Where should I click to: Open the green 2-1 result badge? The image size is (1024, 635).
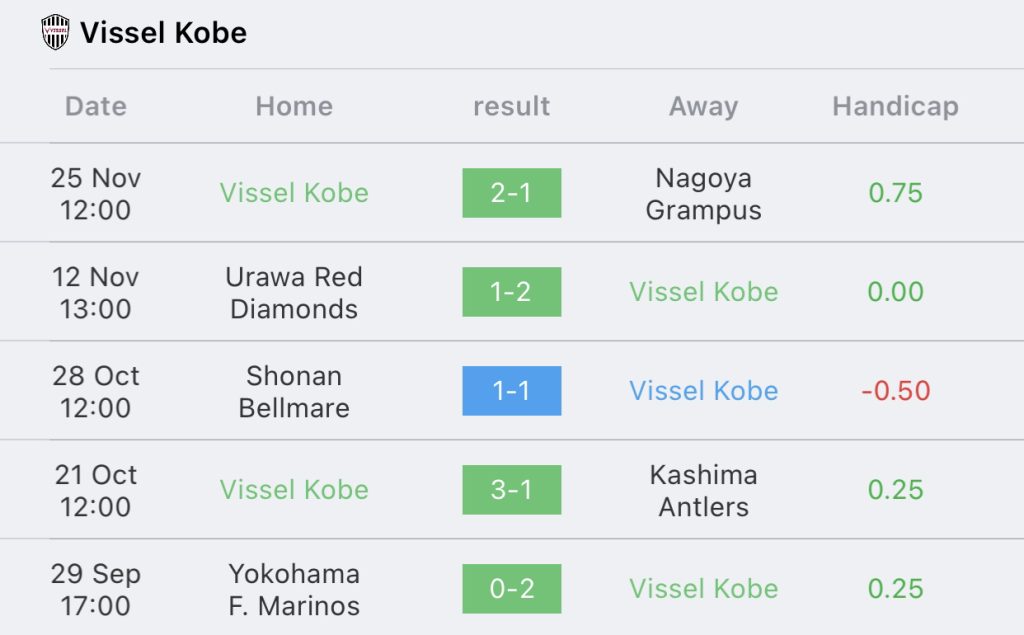coord(511,193)
